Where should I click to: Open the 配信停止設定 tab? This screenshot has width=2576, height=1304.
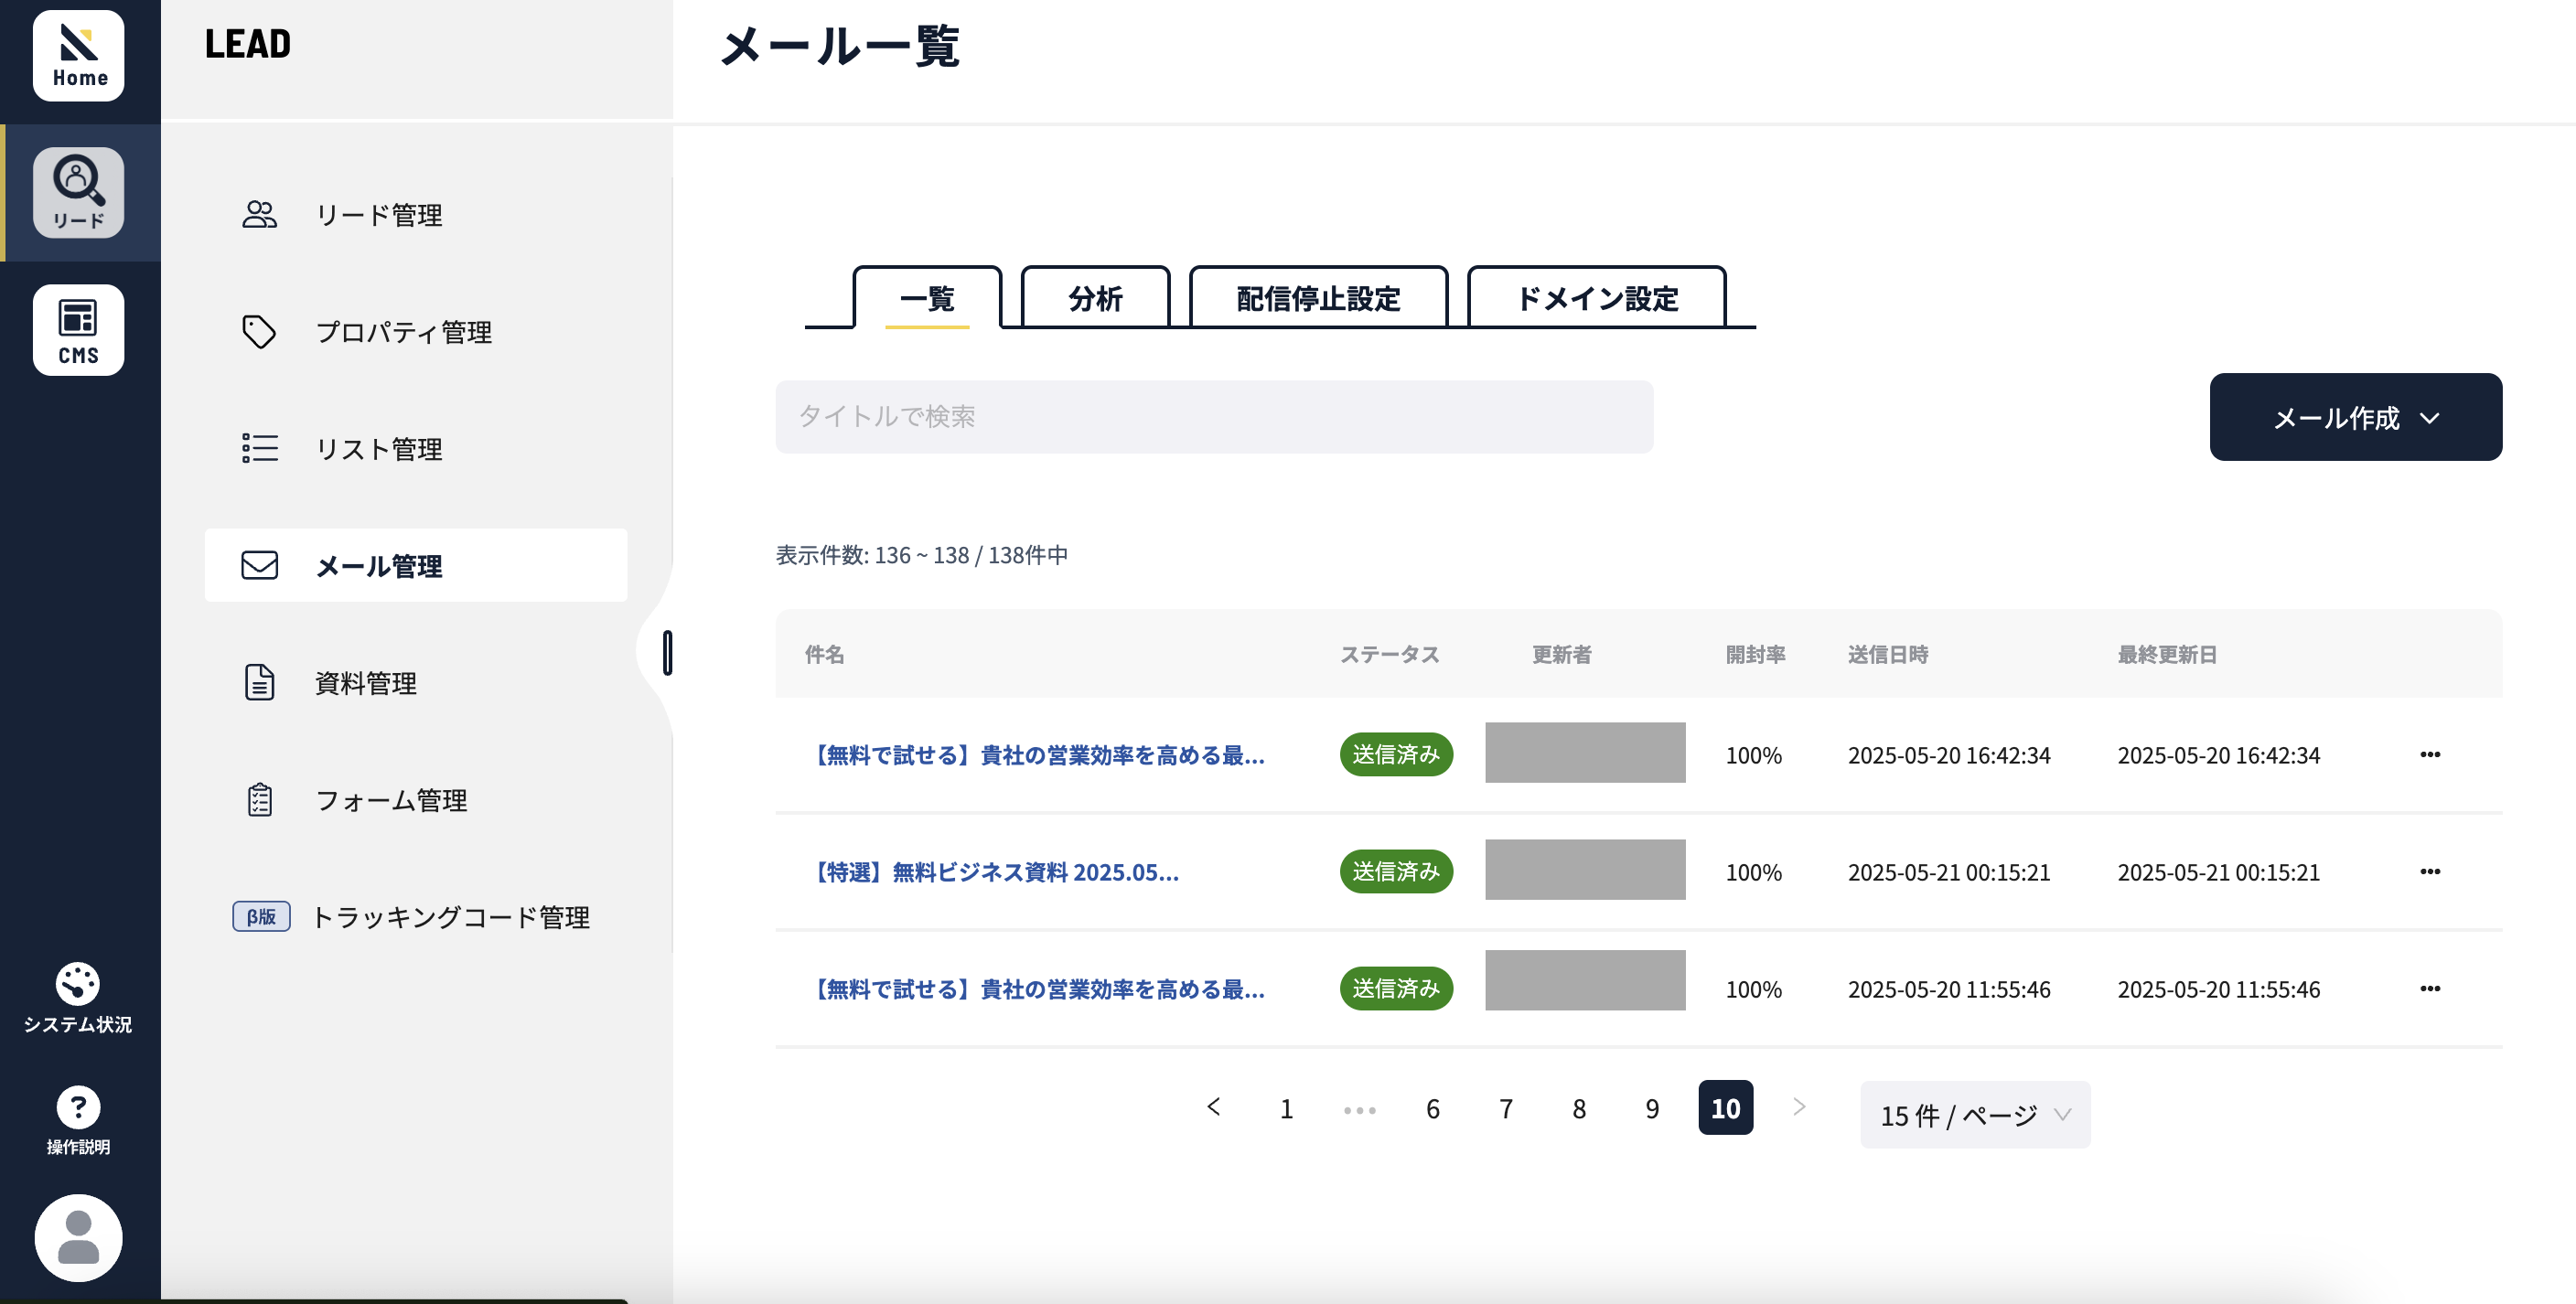click(x=1318, y=298)
